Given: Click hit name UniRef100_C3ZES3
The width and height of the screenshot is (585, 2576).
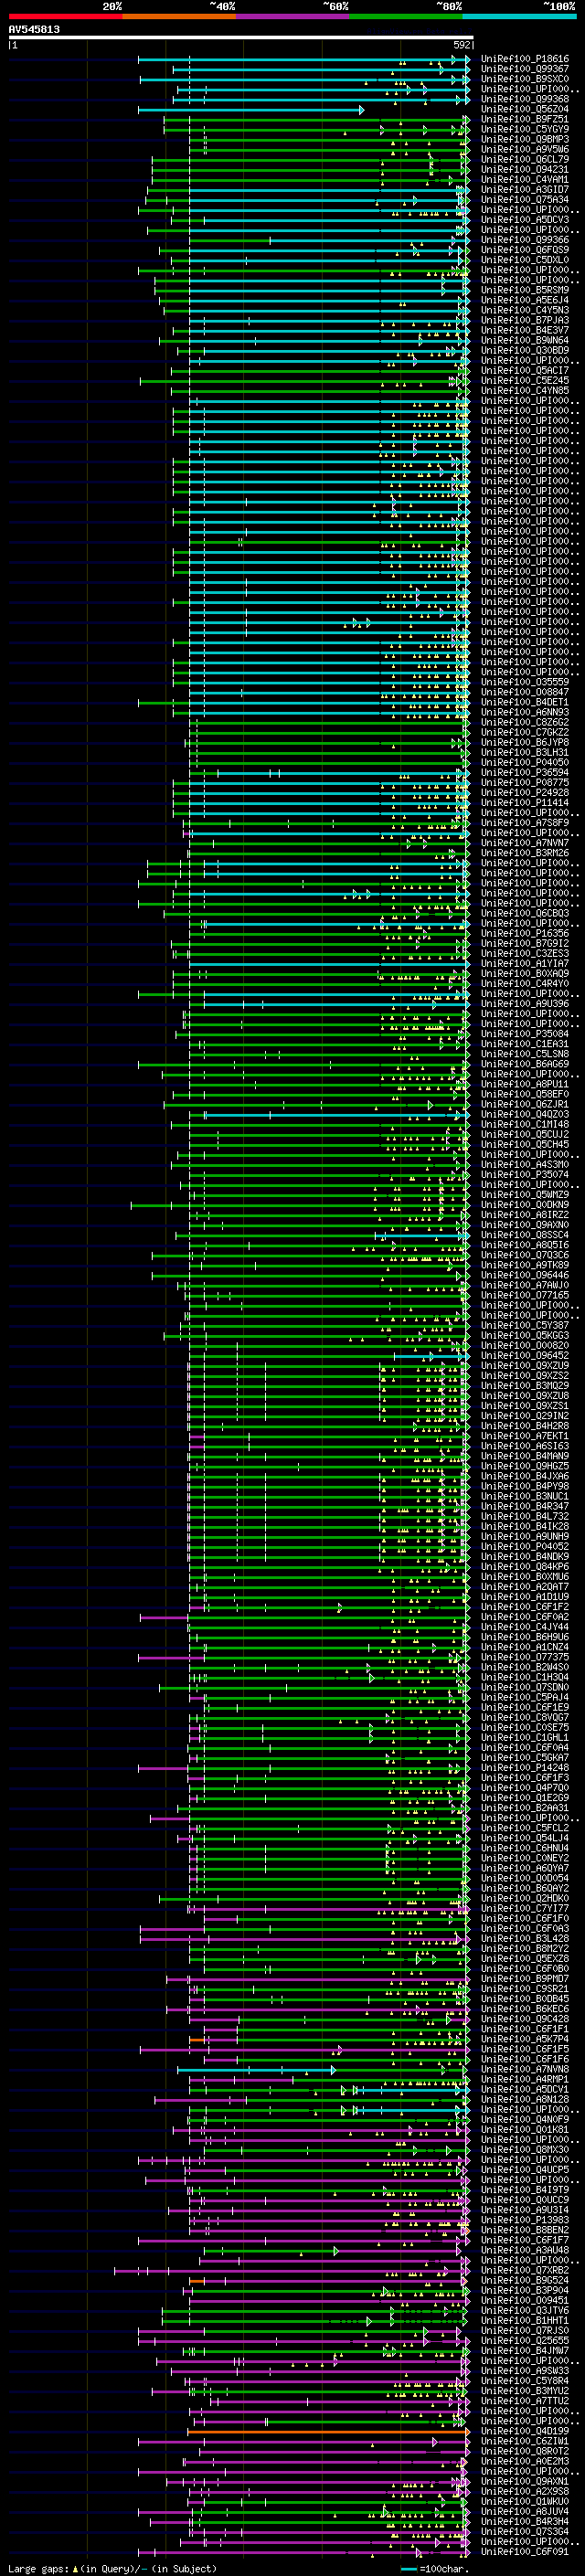Looking at the screenshot, I should pos(524,953).
